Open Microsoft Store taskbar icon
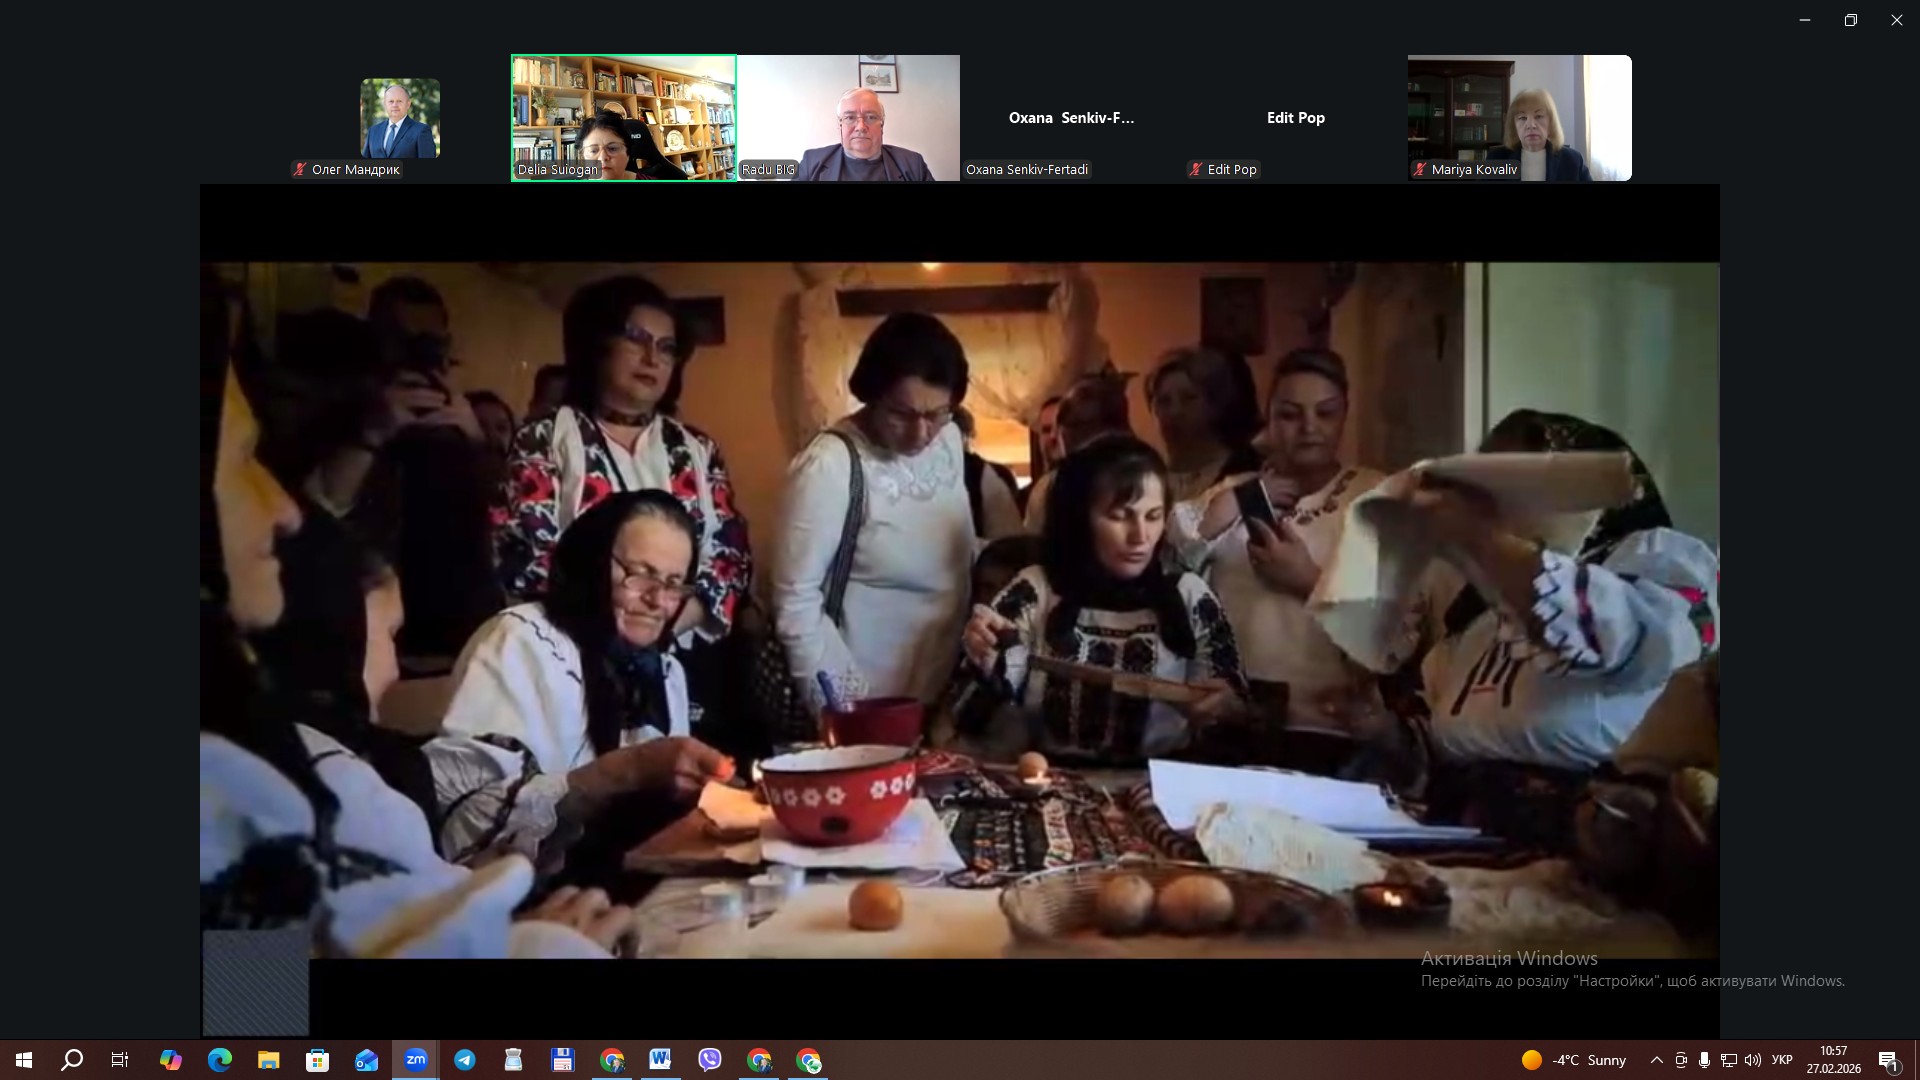The height and width of the screenshot is (1080, 1920). 318,1060
